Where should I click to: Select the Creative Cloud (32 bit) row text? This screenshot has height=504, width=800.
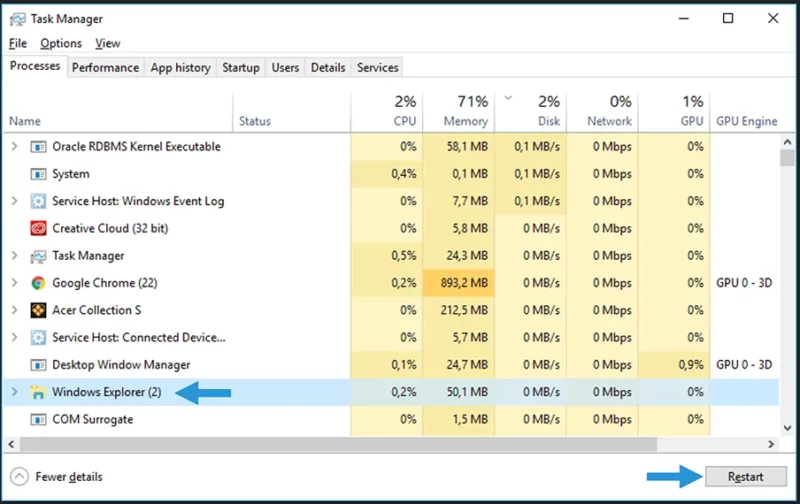[110, 229]
